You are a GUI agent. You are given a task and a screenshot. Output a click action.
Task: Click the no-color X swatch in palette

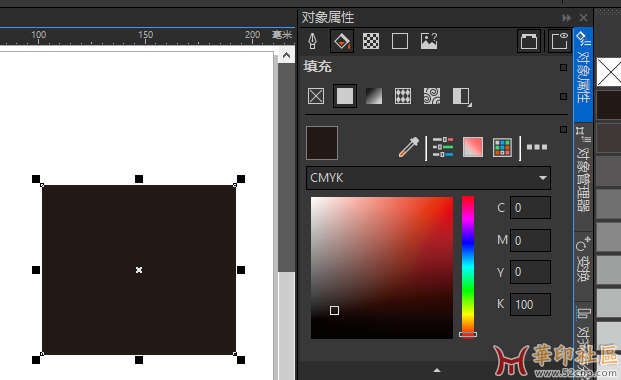point(608,72)
